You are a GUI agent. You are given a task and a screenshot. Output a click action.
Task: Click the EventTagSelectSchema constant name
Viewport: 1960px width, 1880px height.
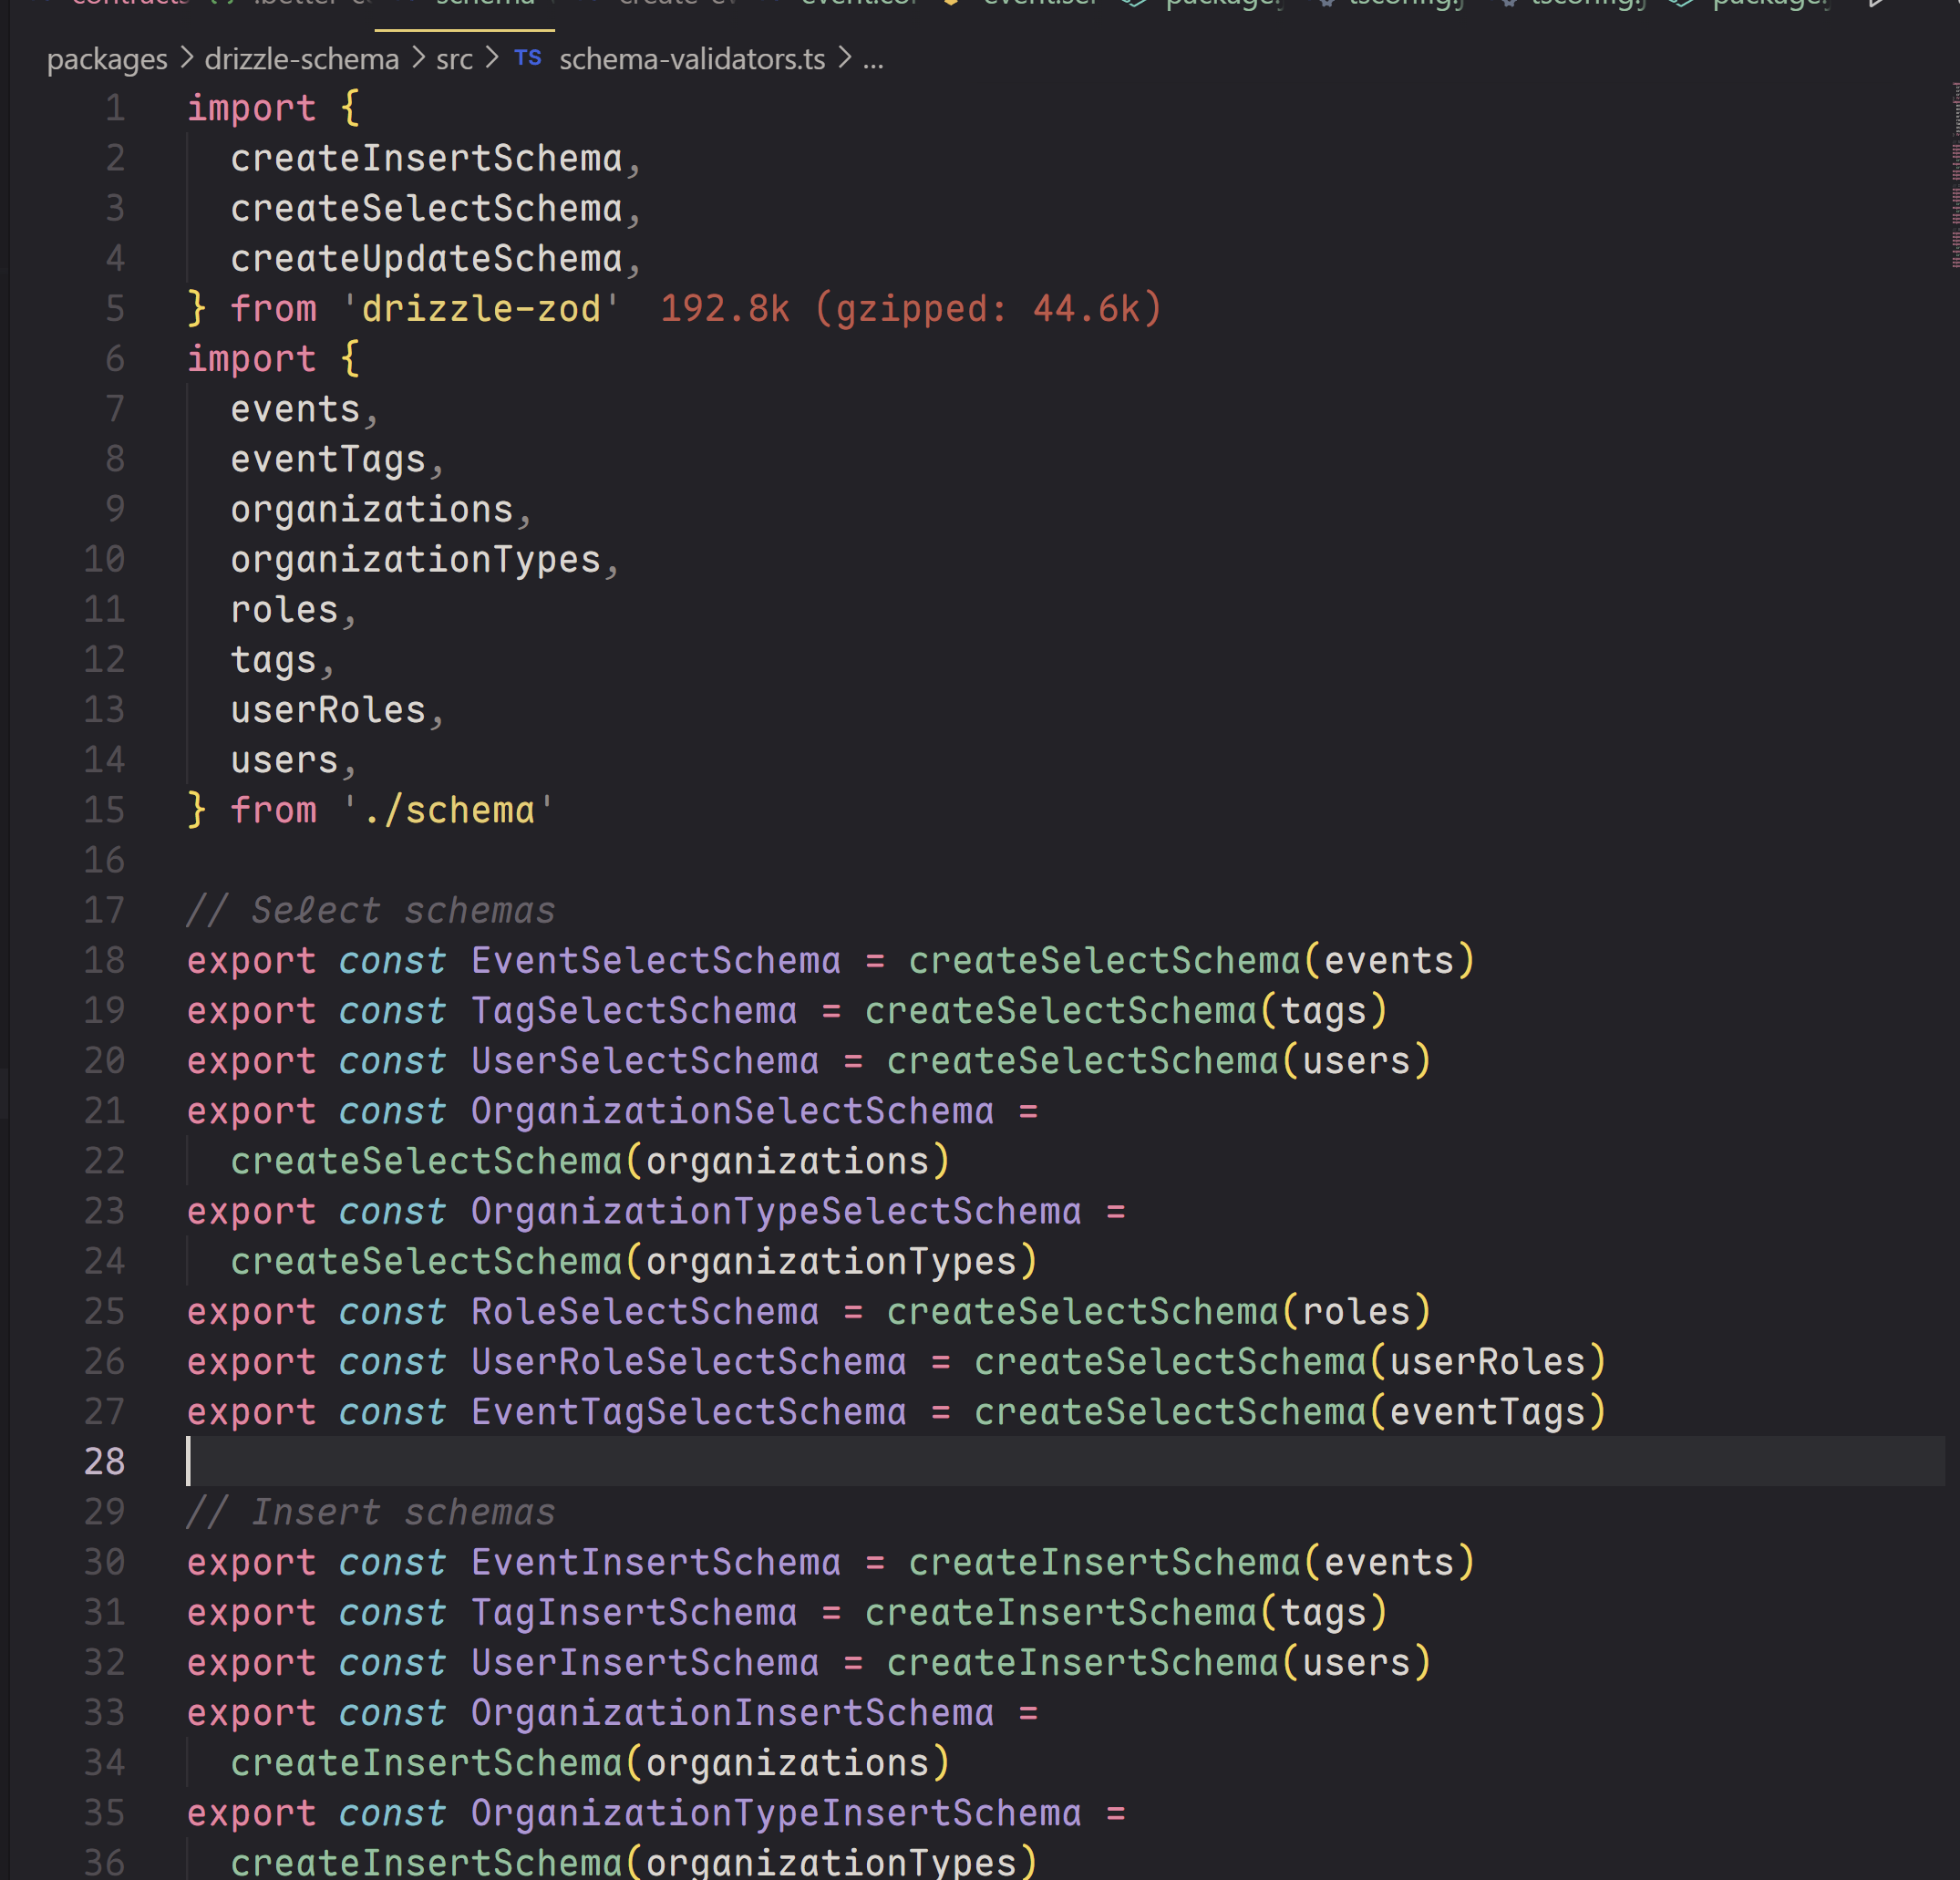point(688,1412)
